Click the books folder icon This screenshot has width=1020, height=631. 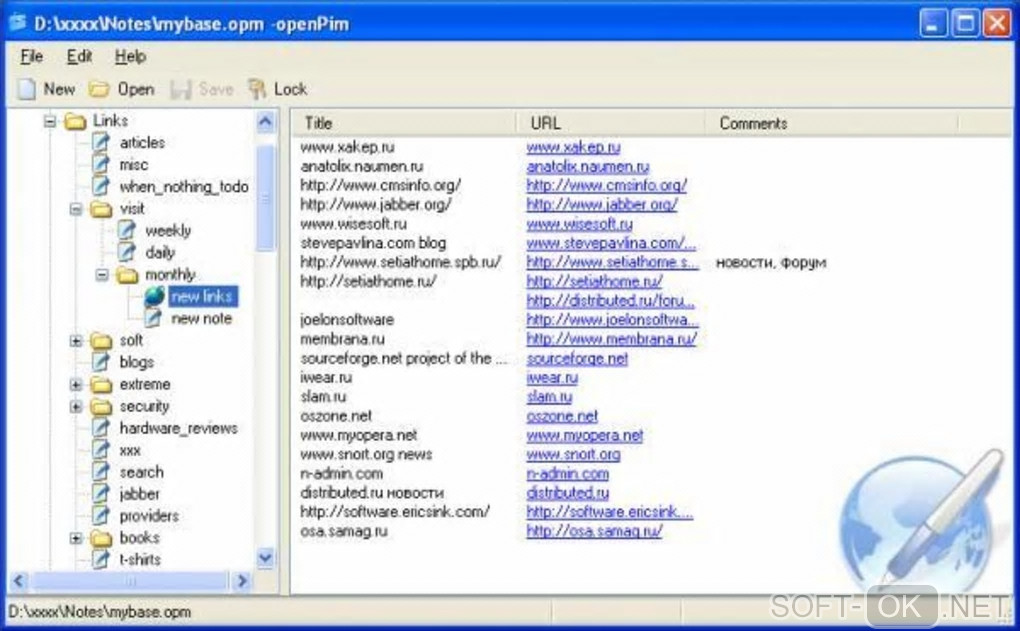[101, 538]
